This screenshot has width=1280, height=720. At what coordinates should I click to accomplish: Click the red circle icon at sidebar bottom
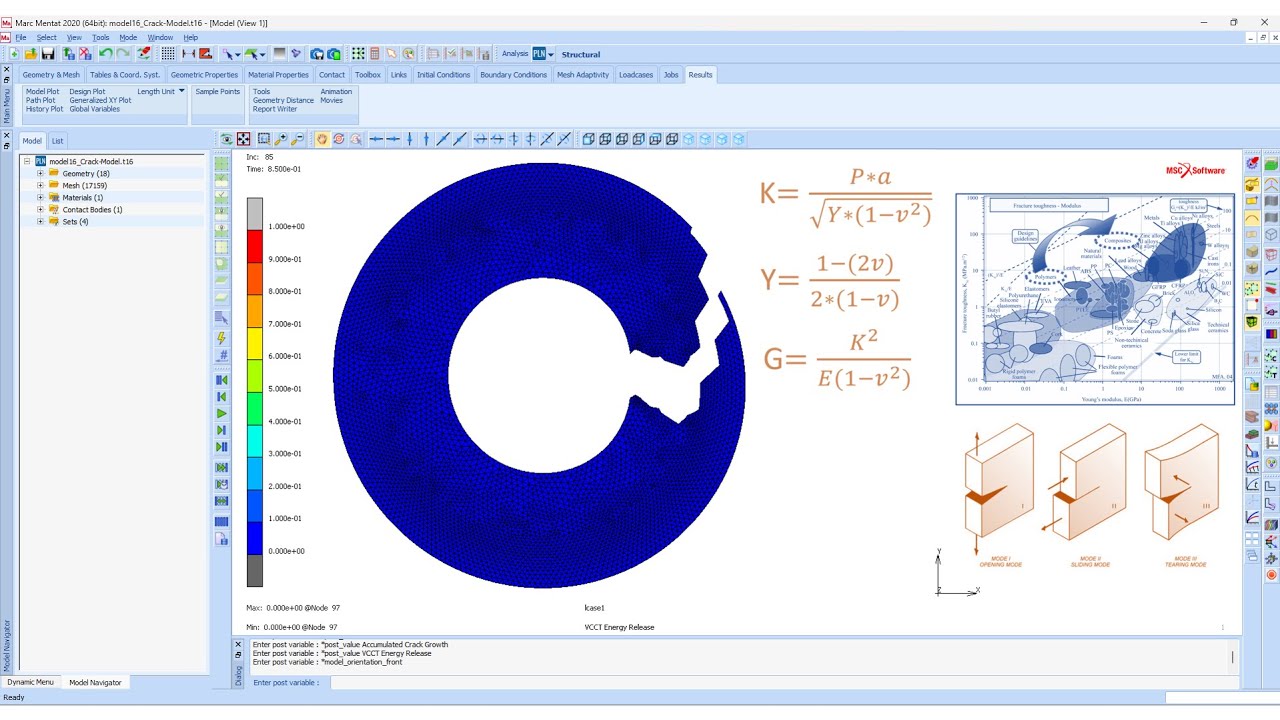[x=1271, y=575]
